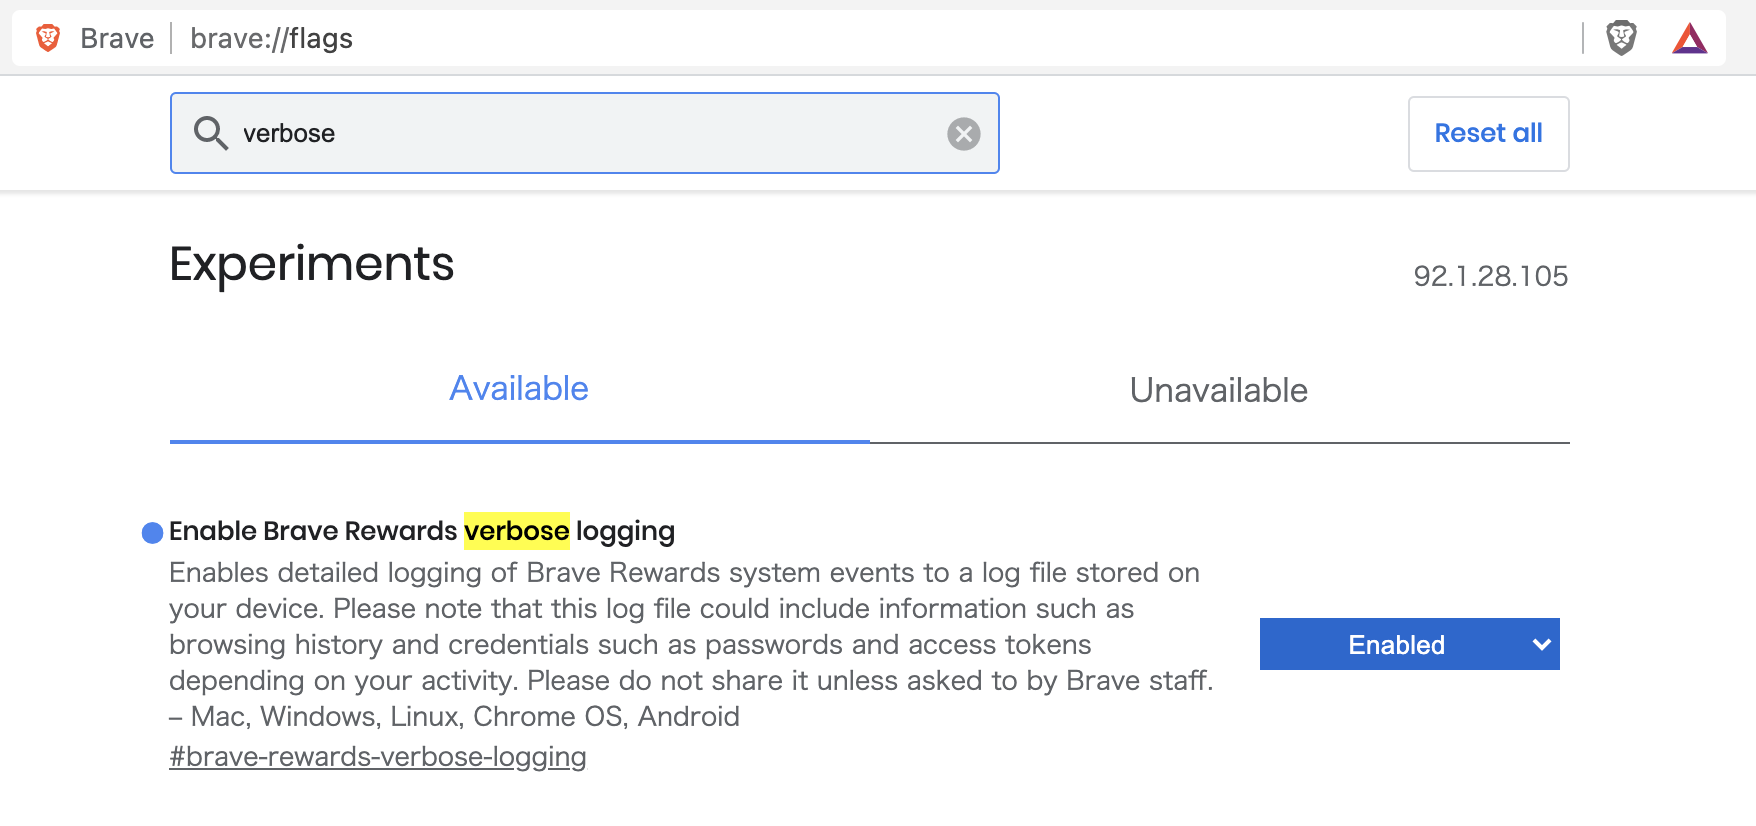
Task: Click the Experiments page heading
Action: [x=312, y=264]
